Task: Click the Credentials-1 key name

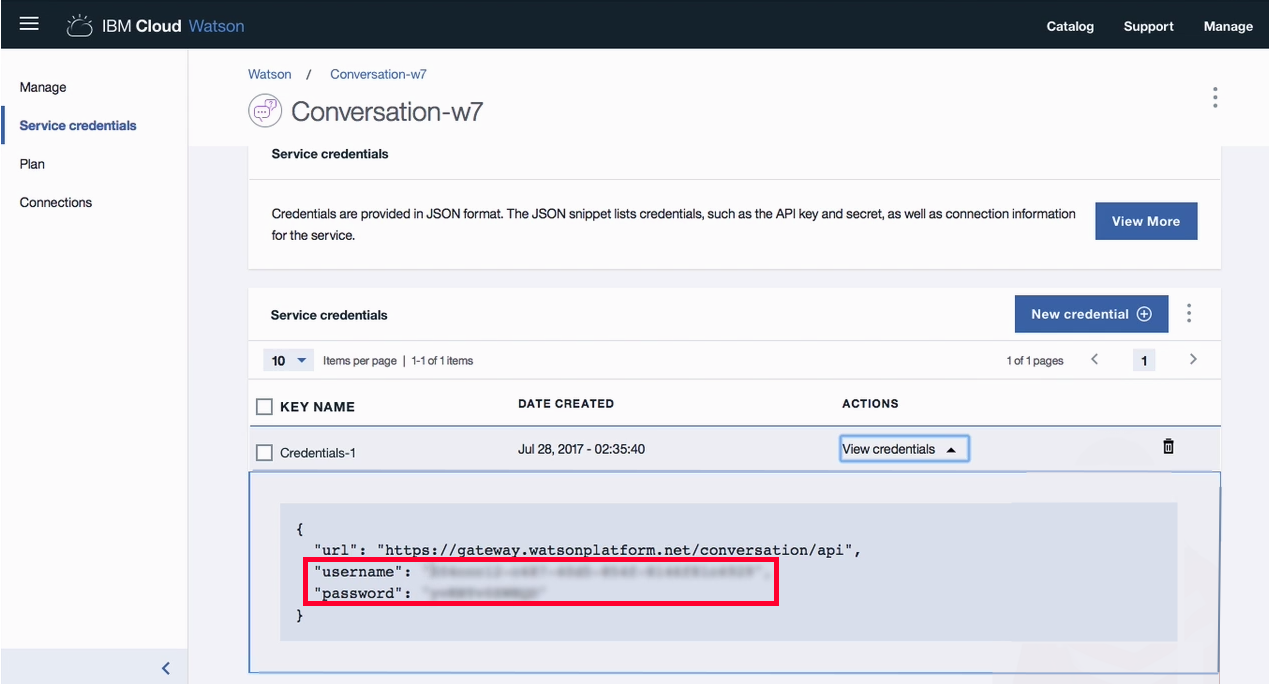Action: tap(318, 453)
